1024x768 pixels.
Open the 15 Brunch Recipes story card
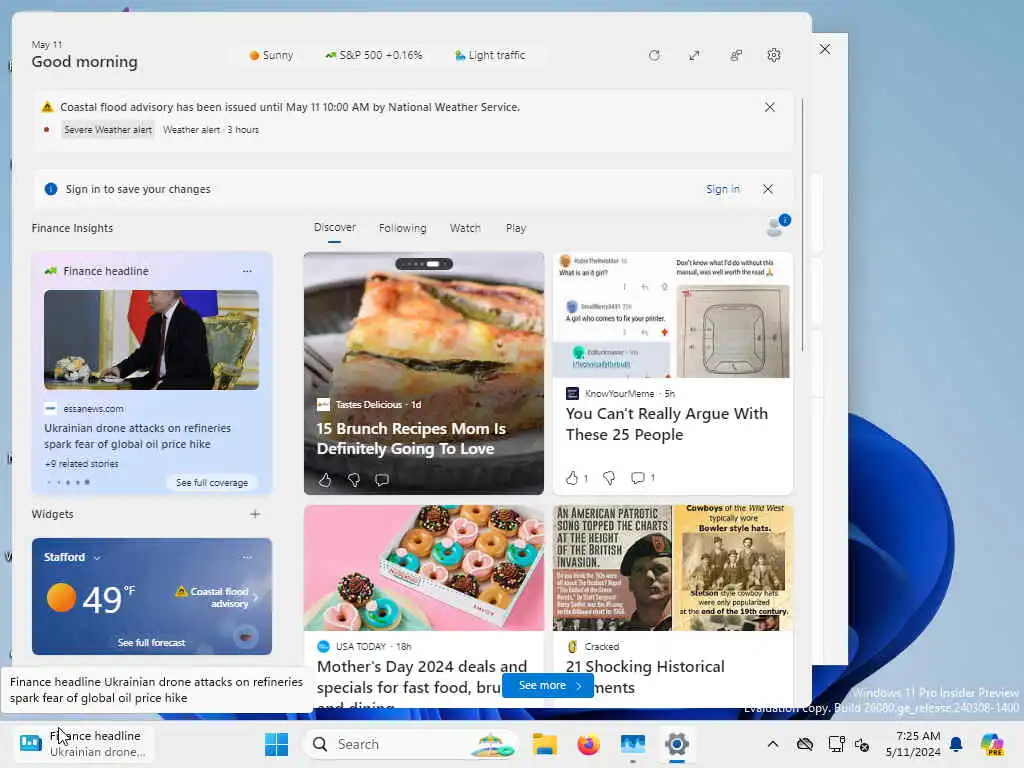point(424,373)
